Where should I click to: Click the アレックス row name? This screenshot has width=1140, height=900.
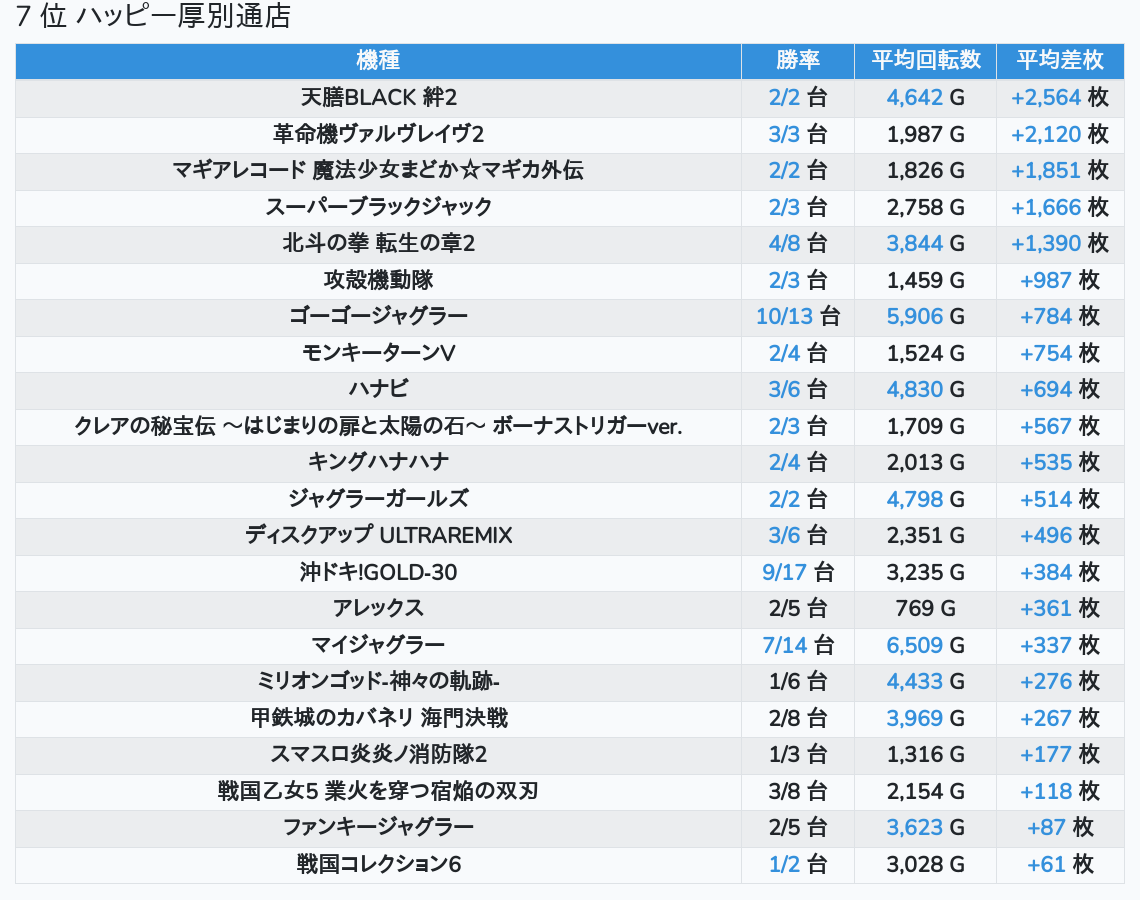click(x=378, y=608)
